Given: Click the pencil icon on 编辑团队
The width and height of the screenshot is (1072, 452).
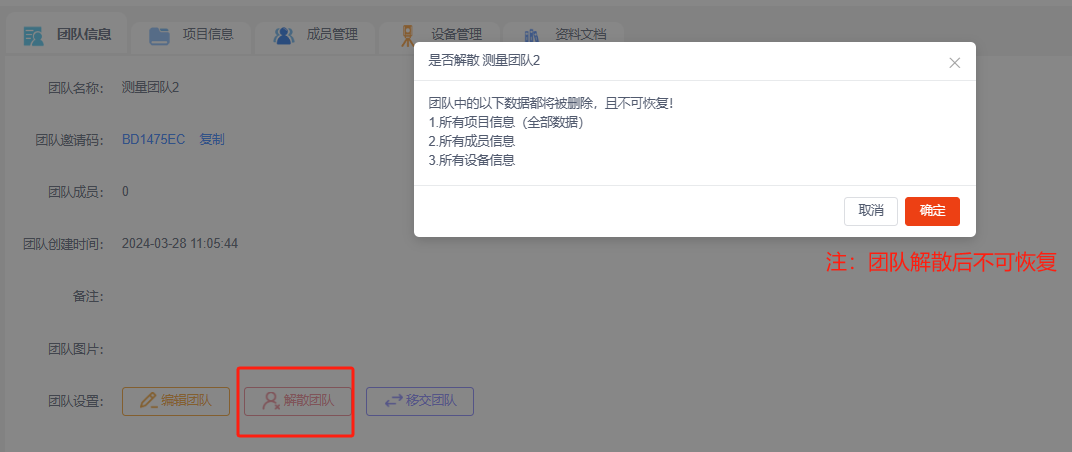Looking at the screenshot, I should (x=148, y=401).
